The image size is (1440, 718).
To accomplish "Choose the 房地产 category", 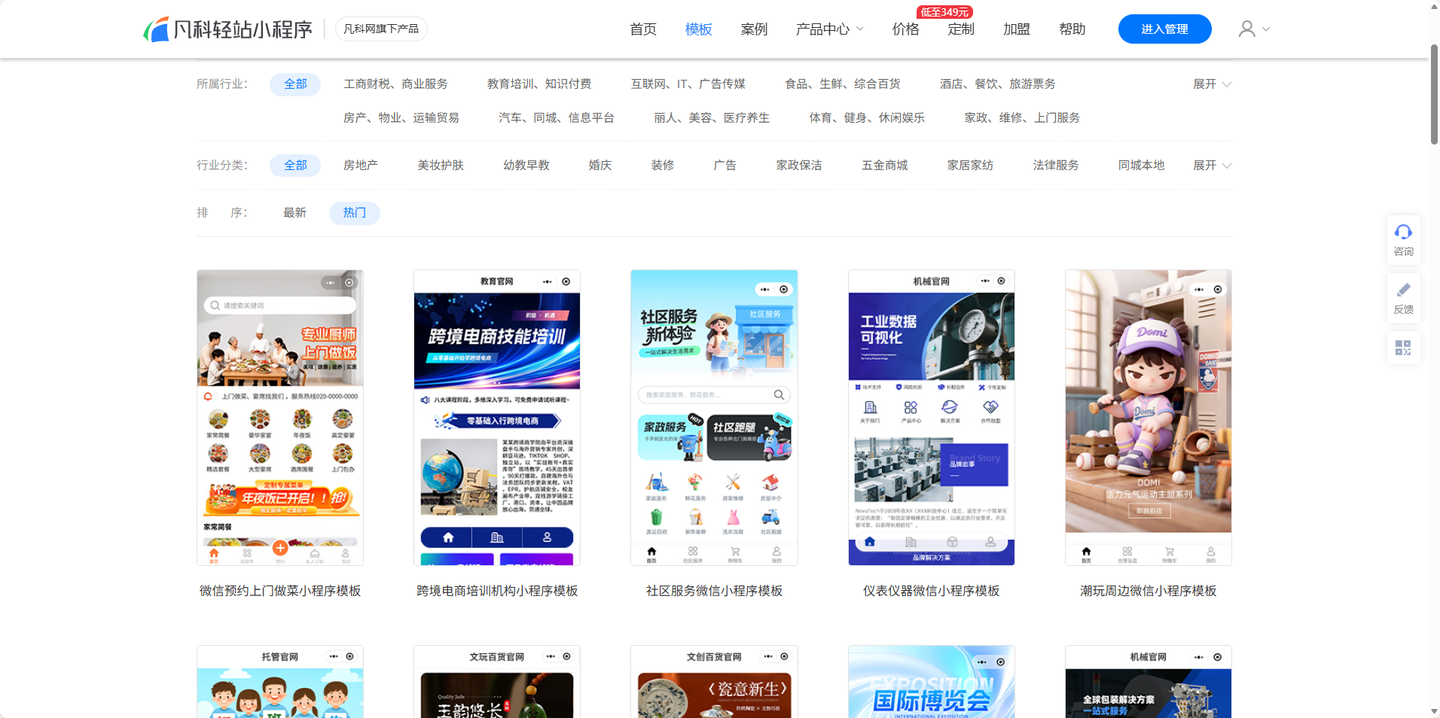I will [x=360, y=165].
